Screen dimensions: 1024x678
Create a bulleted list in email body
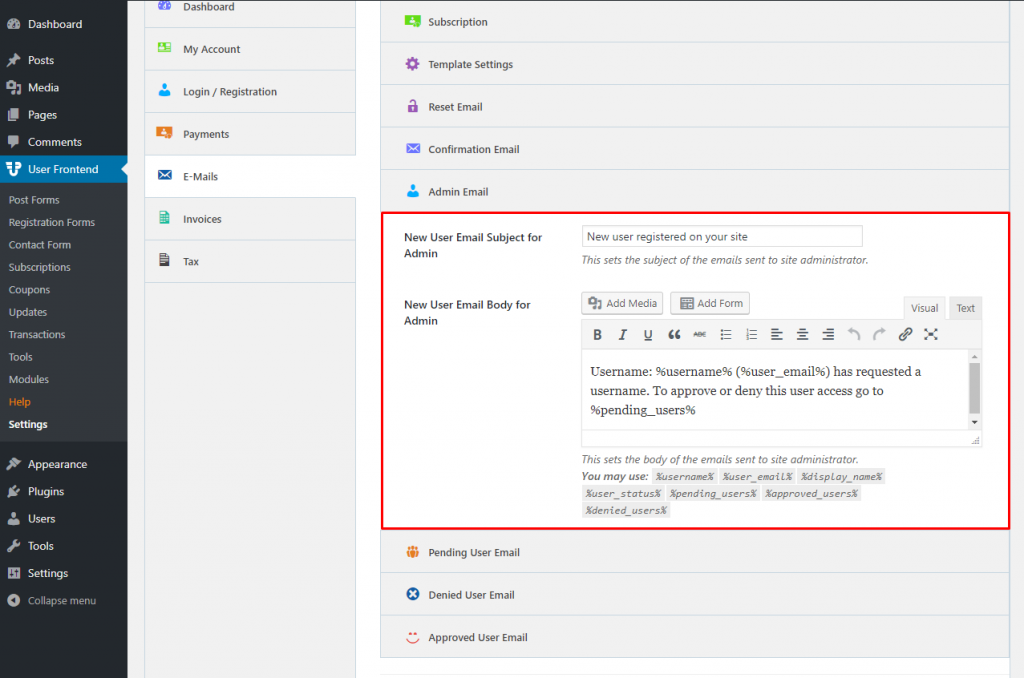coord(726,334)
